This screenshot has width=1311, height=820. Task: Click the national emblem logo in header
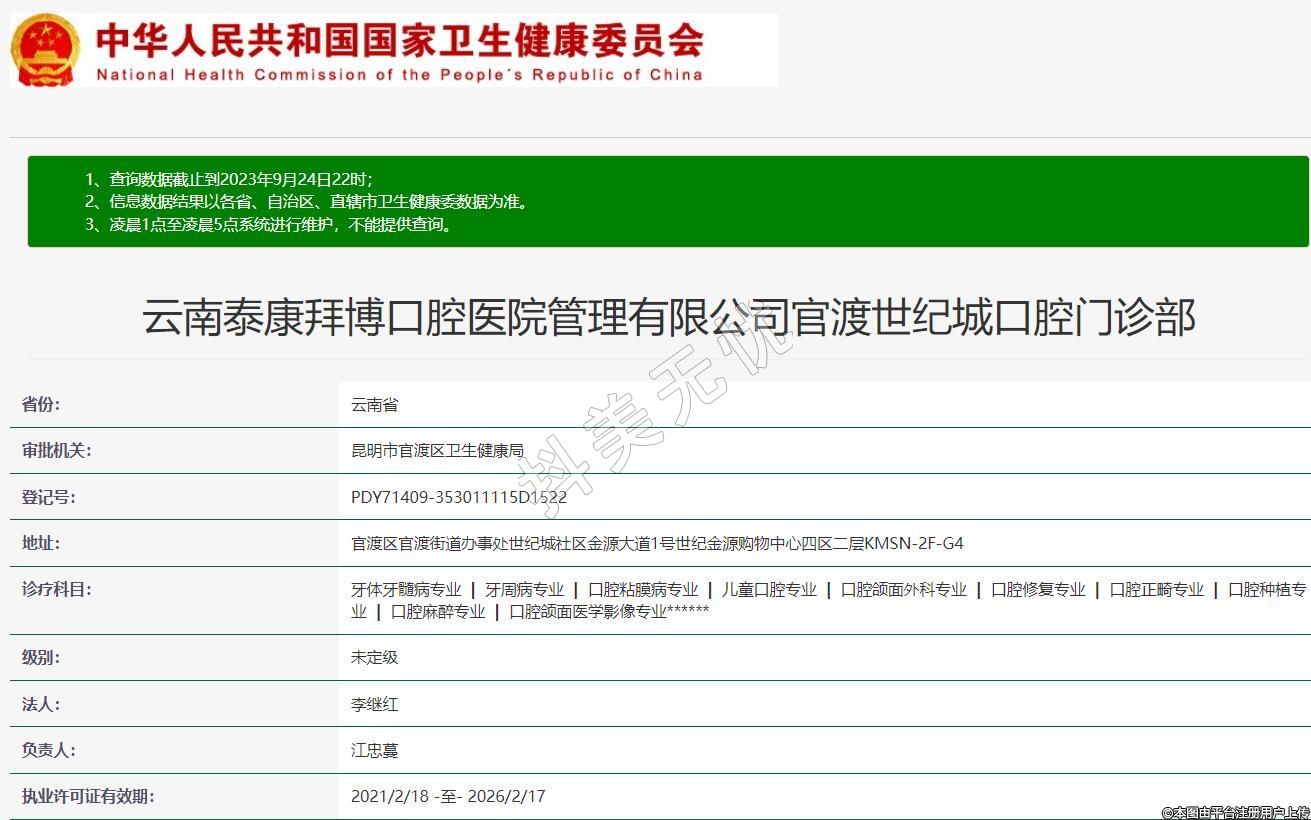(x=45, y=50)
